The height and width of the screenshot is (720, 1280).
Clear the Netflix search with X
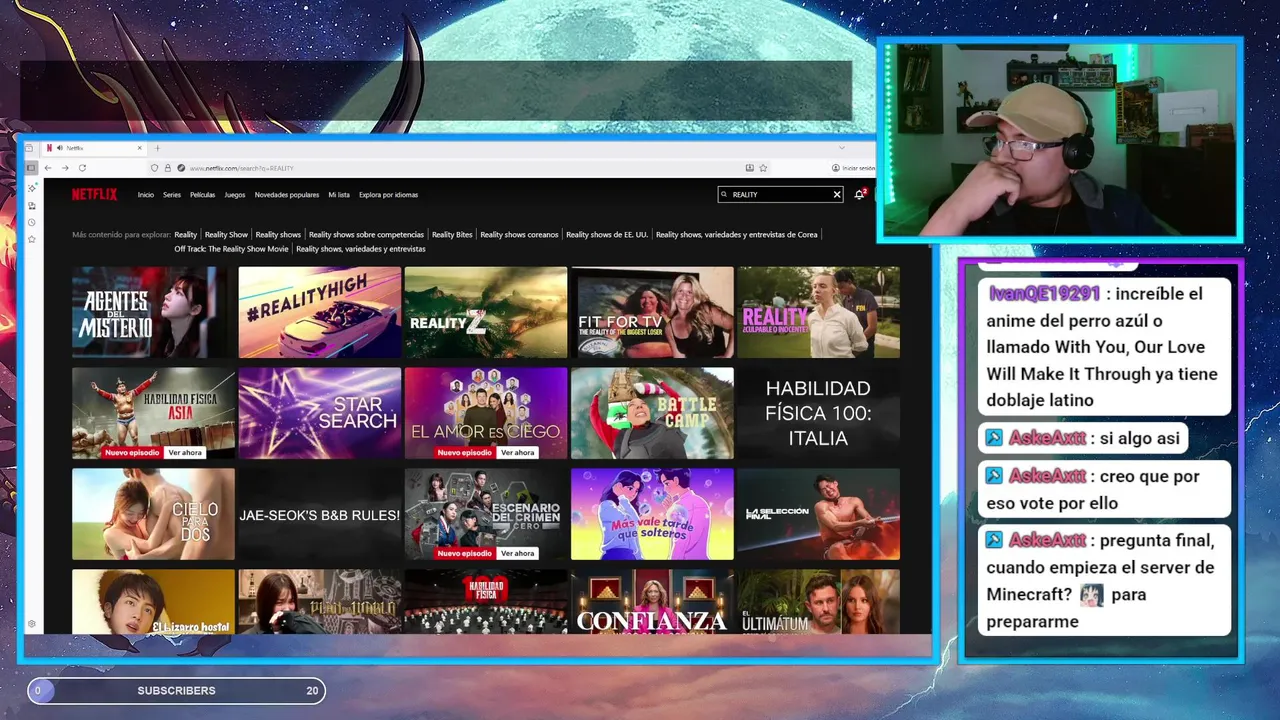coord(837,195)
